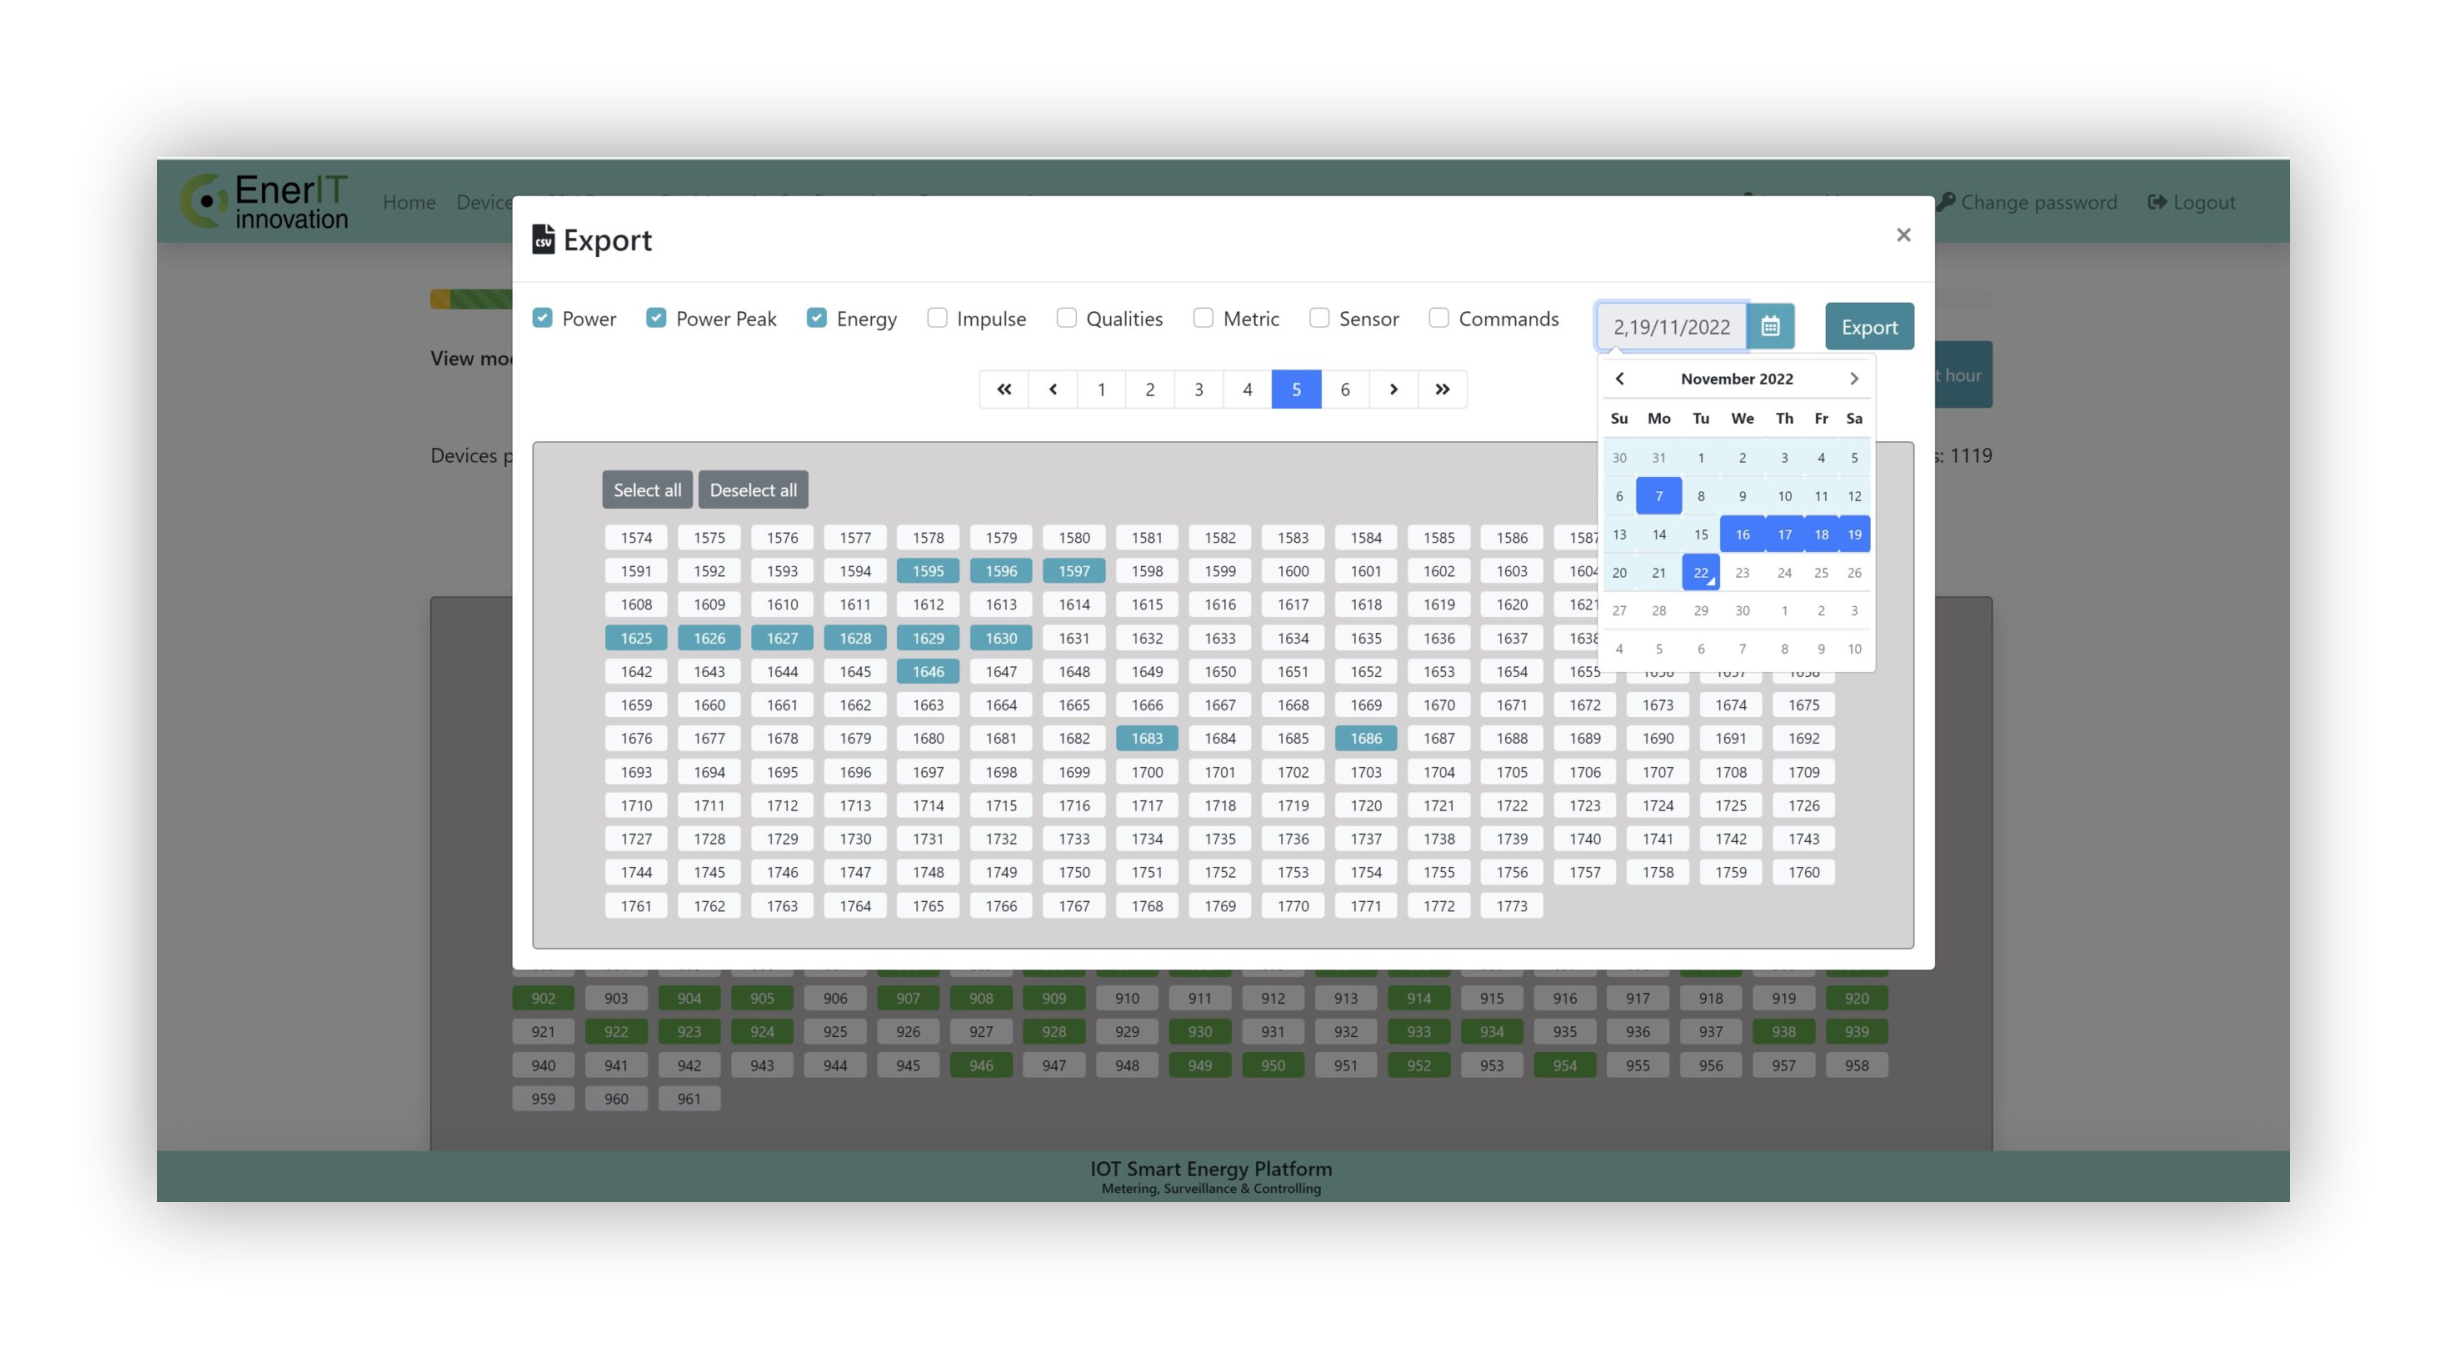Enable the Impulse checkbox

coord(937,318)
